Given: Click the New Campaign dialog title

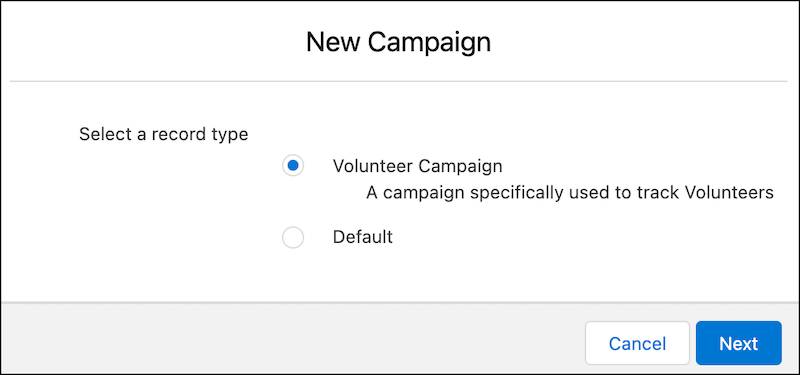Looking at the screenshot, I should point(398,42).
